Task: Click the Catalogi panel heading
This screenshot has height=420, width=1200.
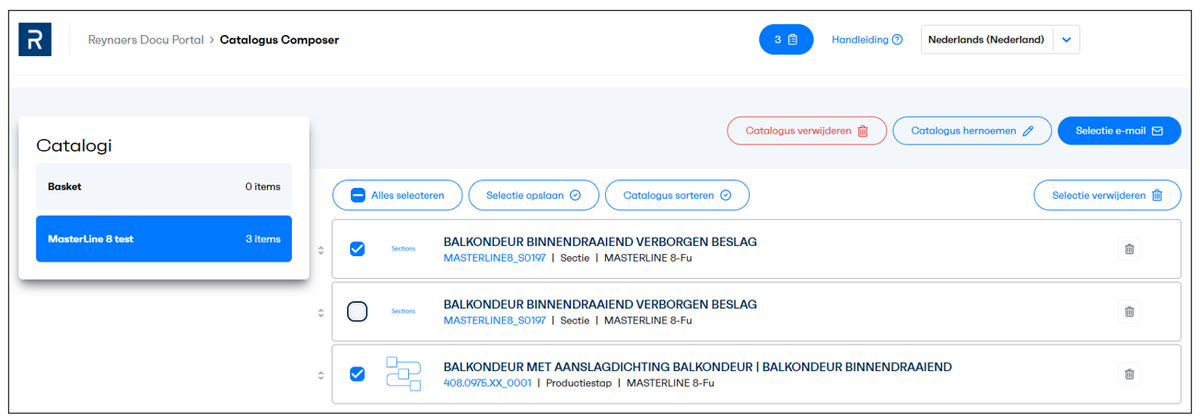Action: click(x=74, y=145)
